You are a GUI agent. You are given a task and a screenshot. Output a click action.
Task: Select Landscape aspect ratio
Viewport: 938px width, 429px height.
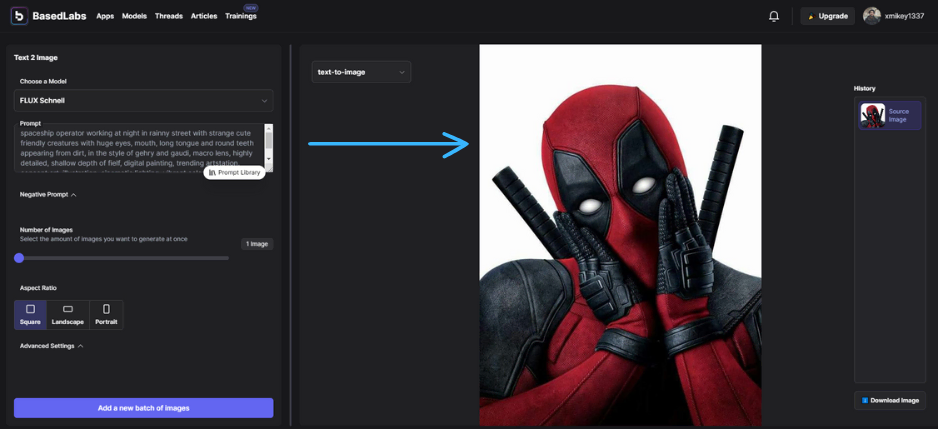tap(68, 314)
